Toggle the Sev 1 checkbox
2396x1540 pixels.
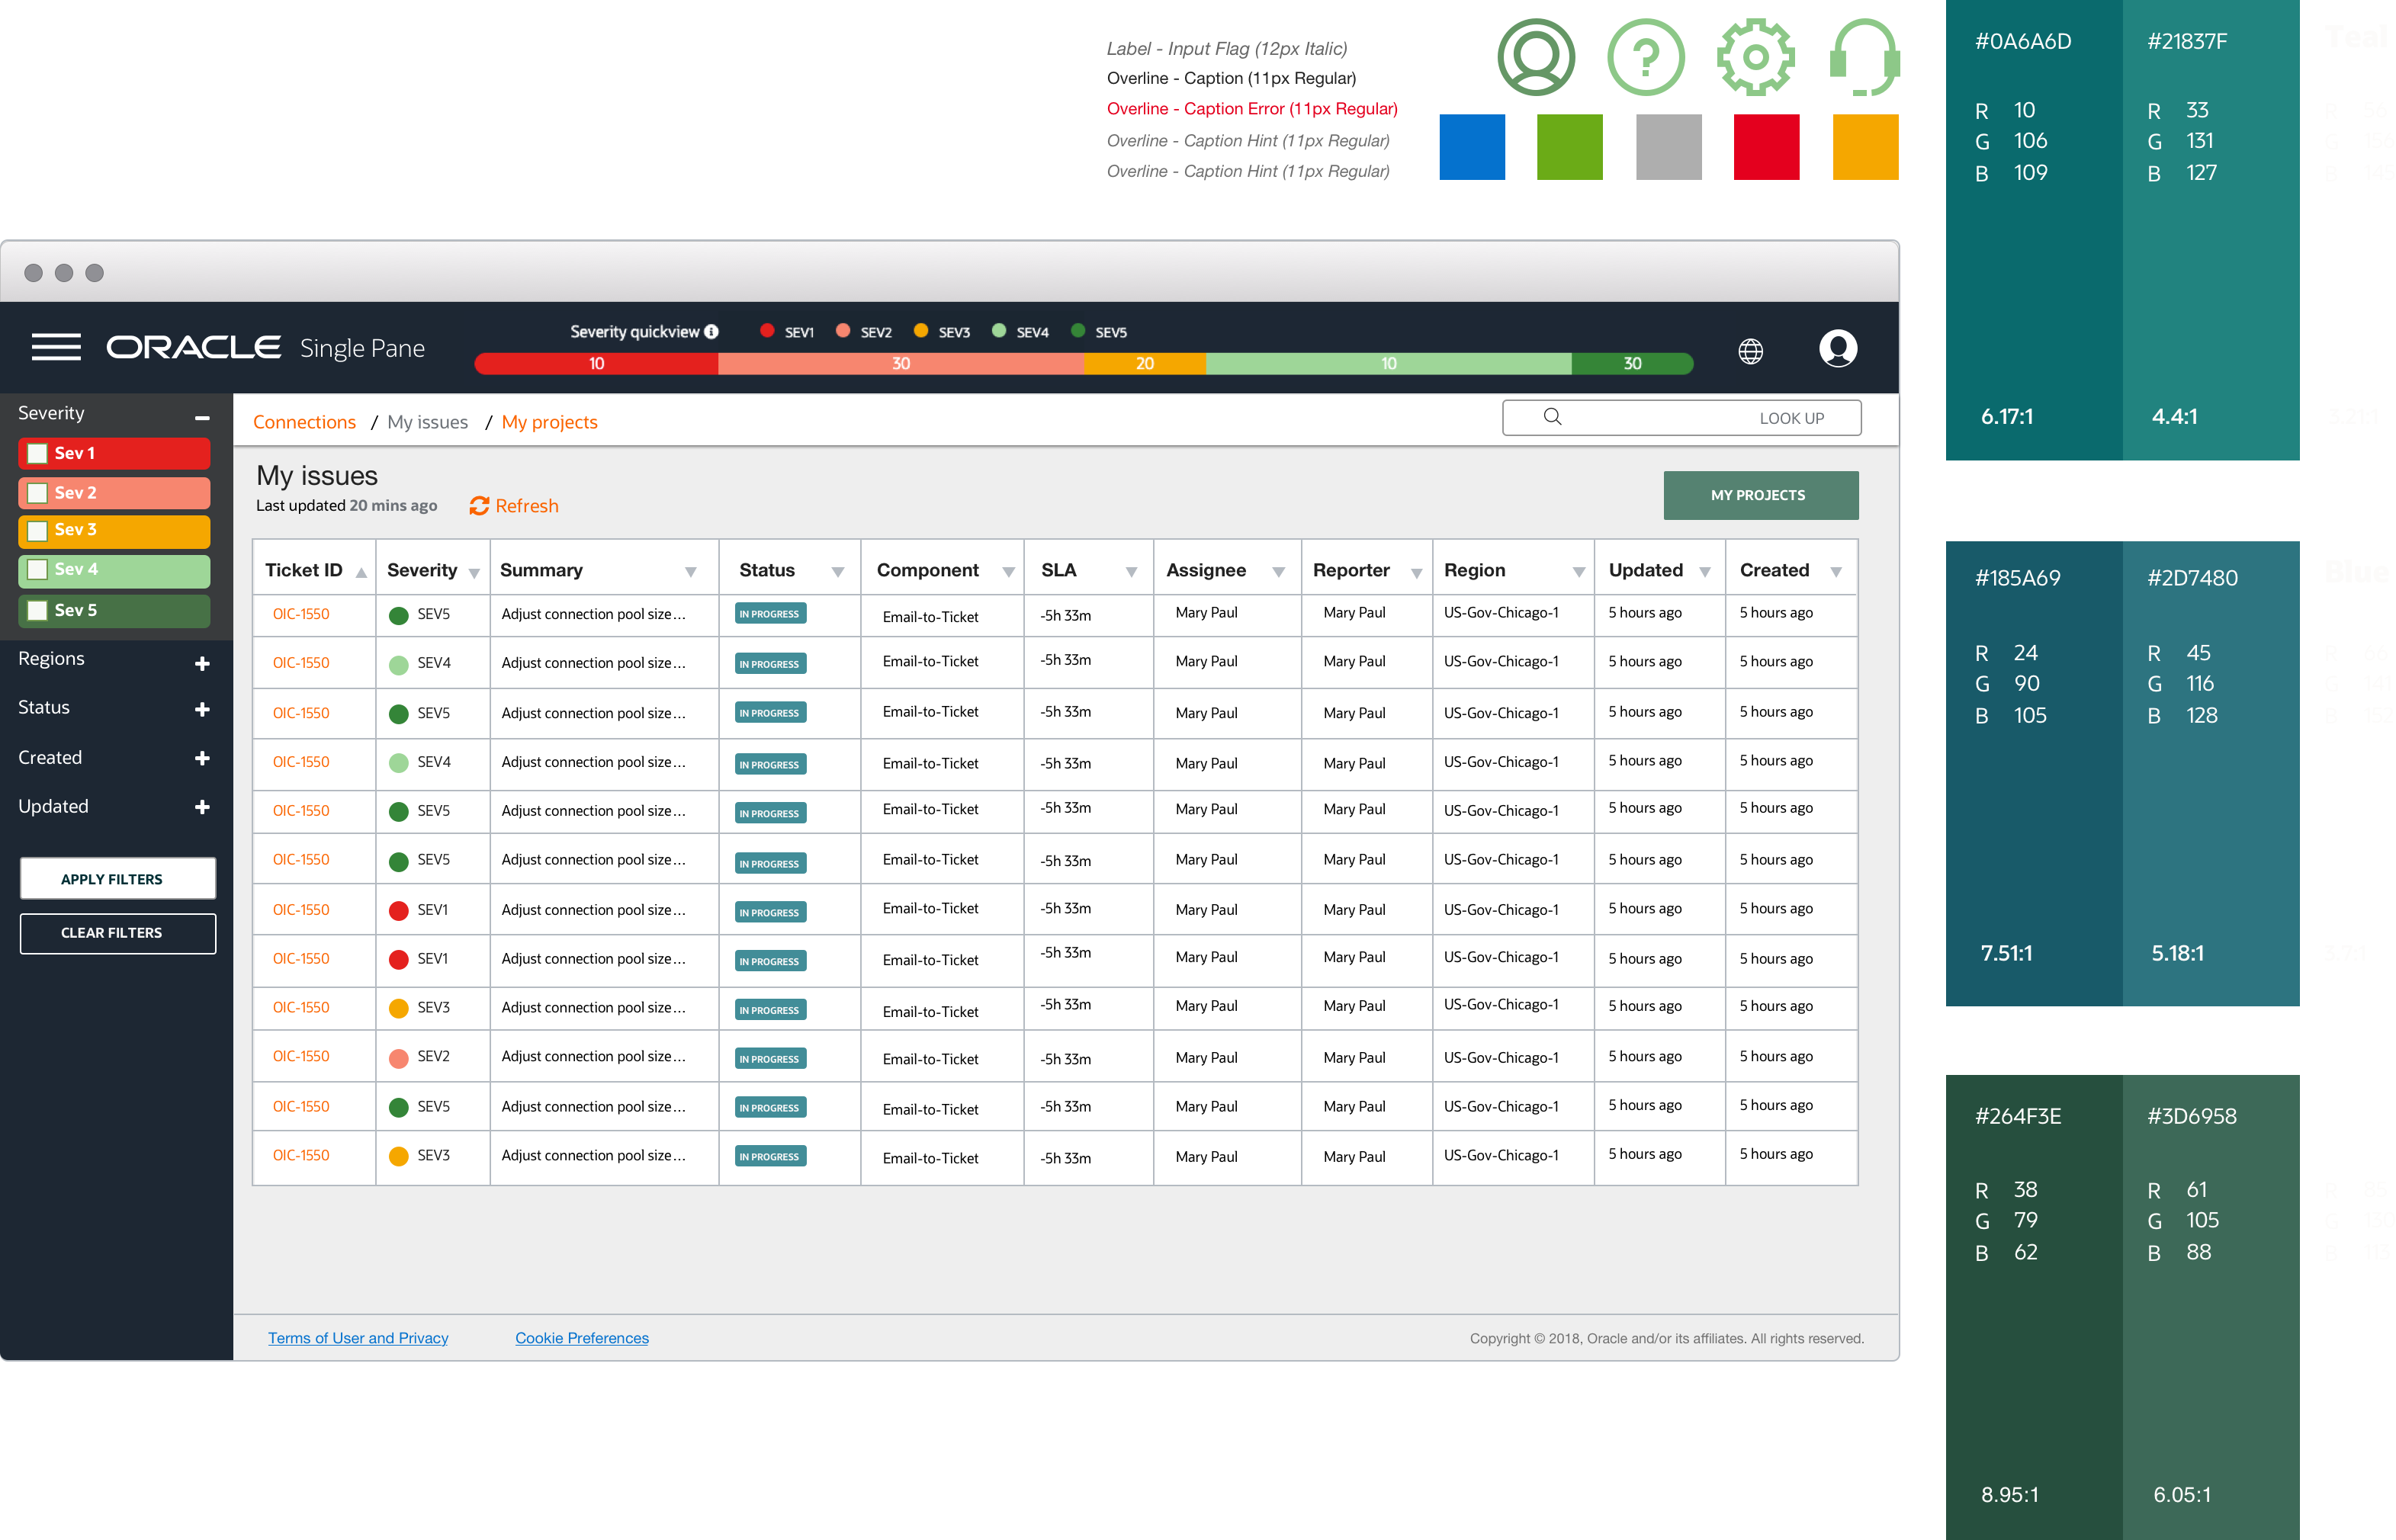(x=38, y=454)
